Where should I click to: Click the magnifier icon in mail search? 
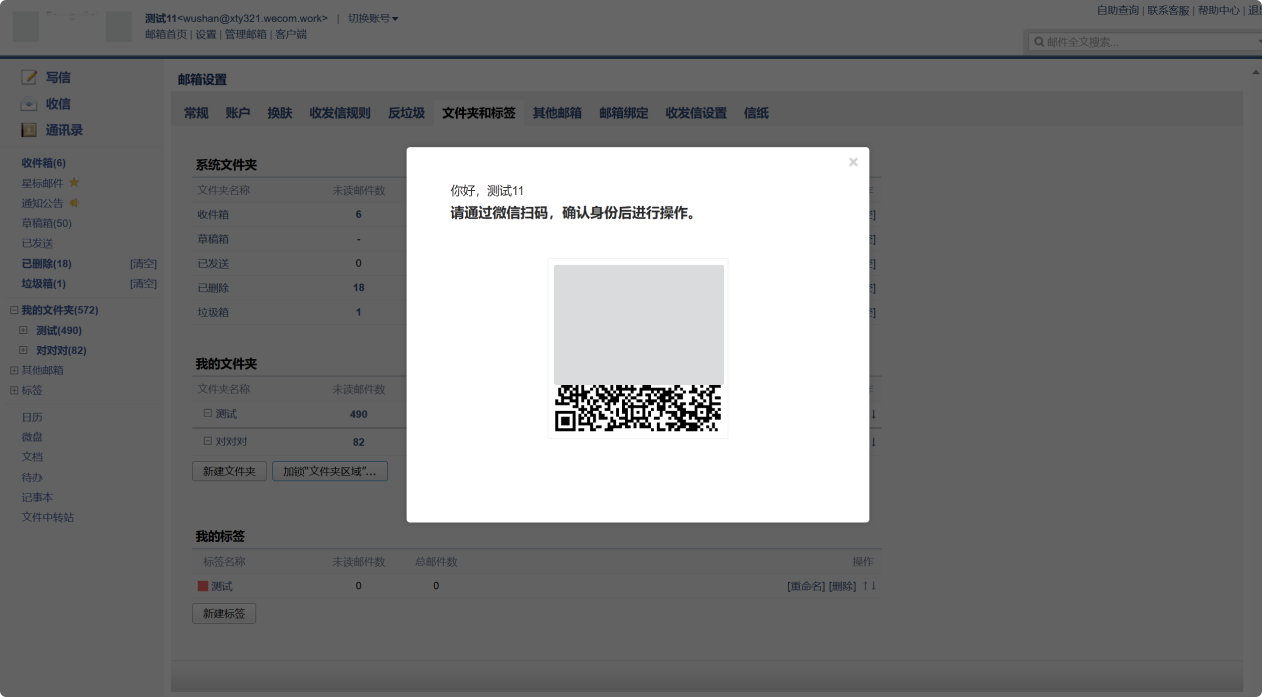pos(1039,42)
